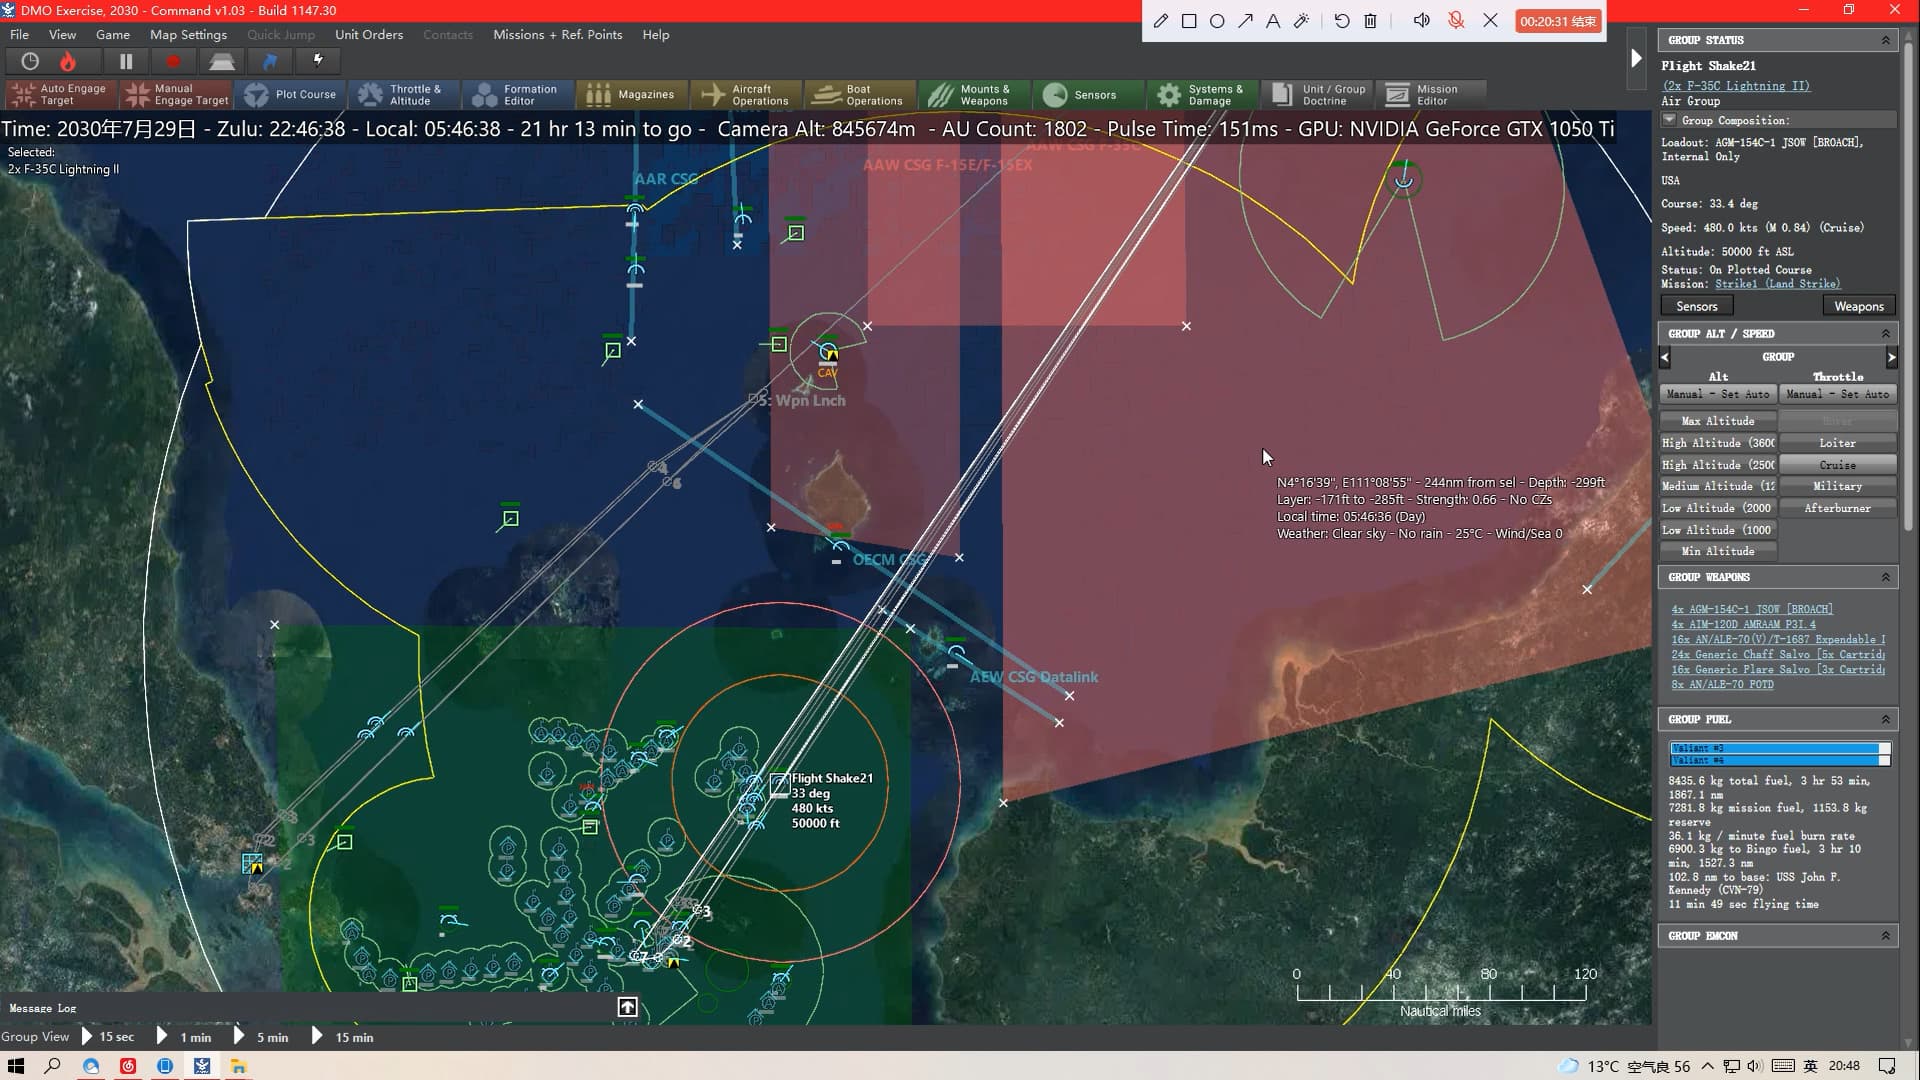Open the Sensors toolbar button
The width and height of the screenshot is (1920, 1080).
tap(1089, 95)
